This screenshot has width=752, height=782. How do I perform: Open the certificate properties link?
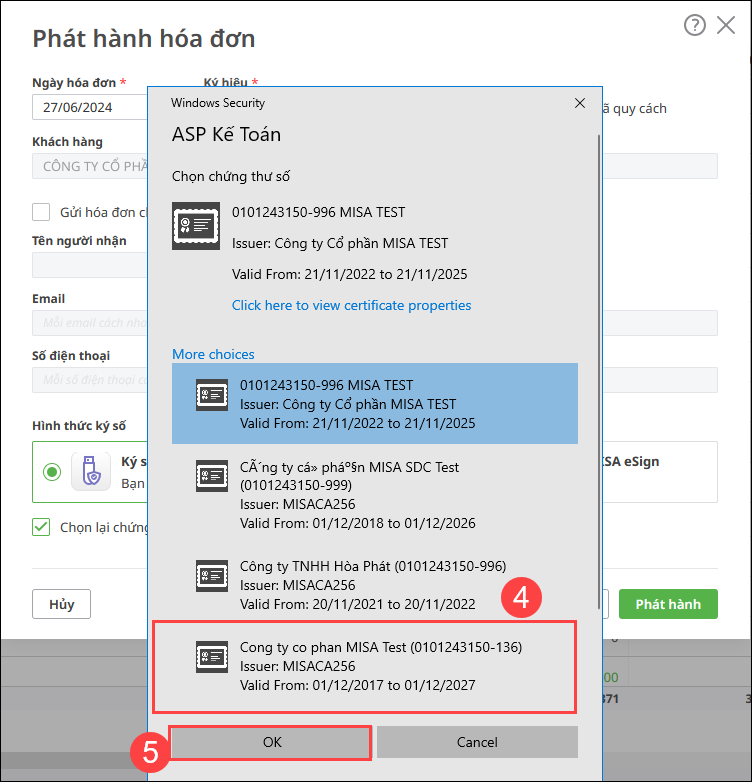[x=351, y=305]
